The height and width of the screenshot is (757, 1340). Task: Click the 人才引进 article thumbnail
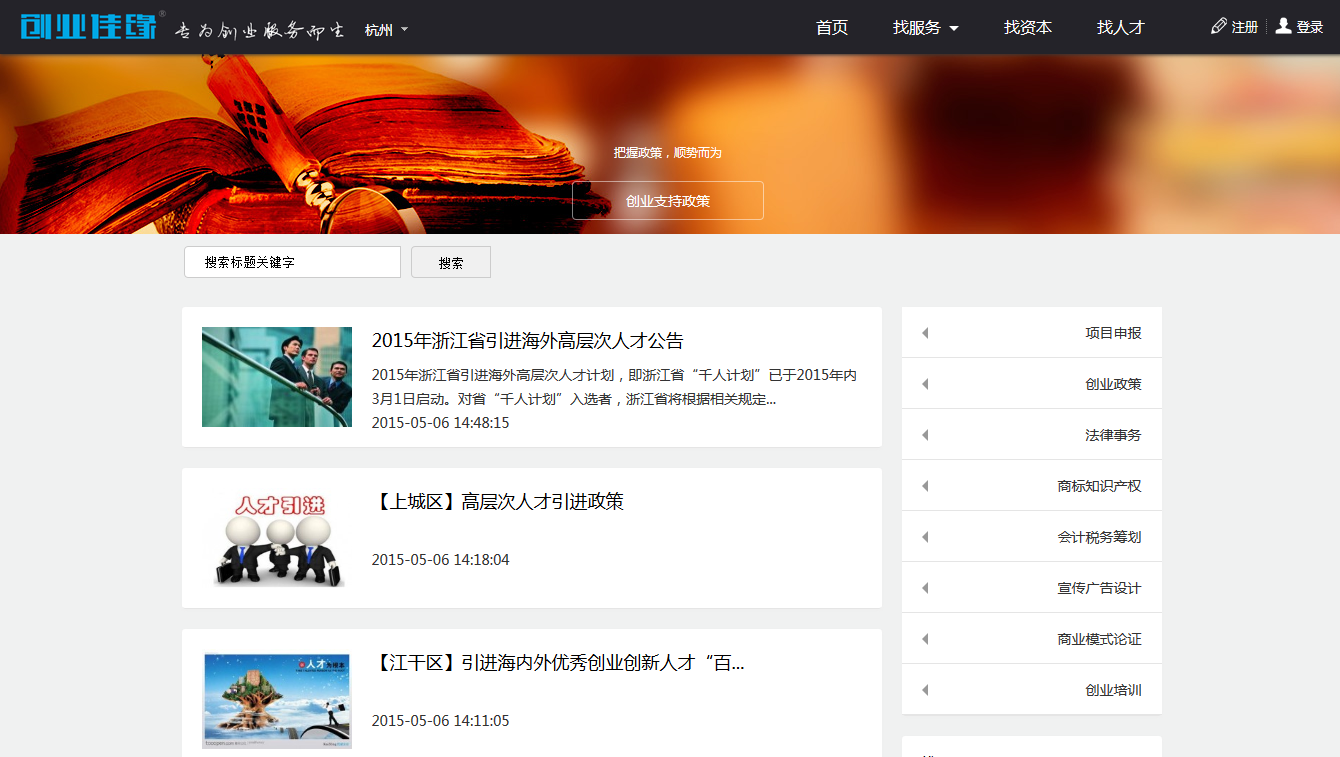(x=277, y=538)
